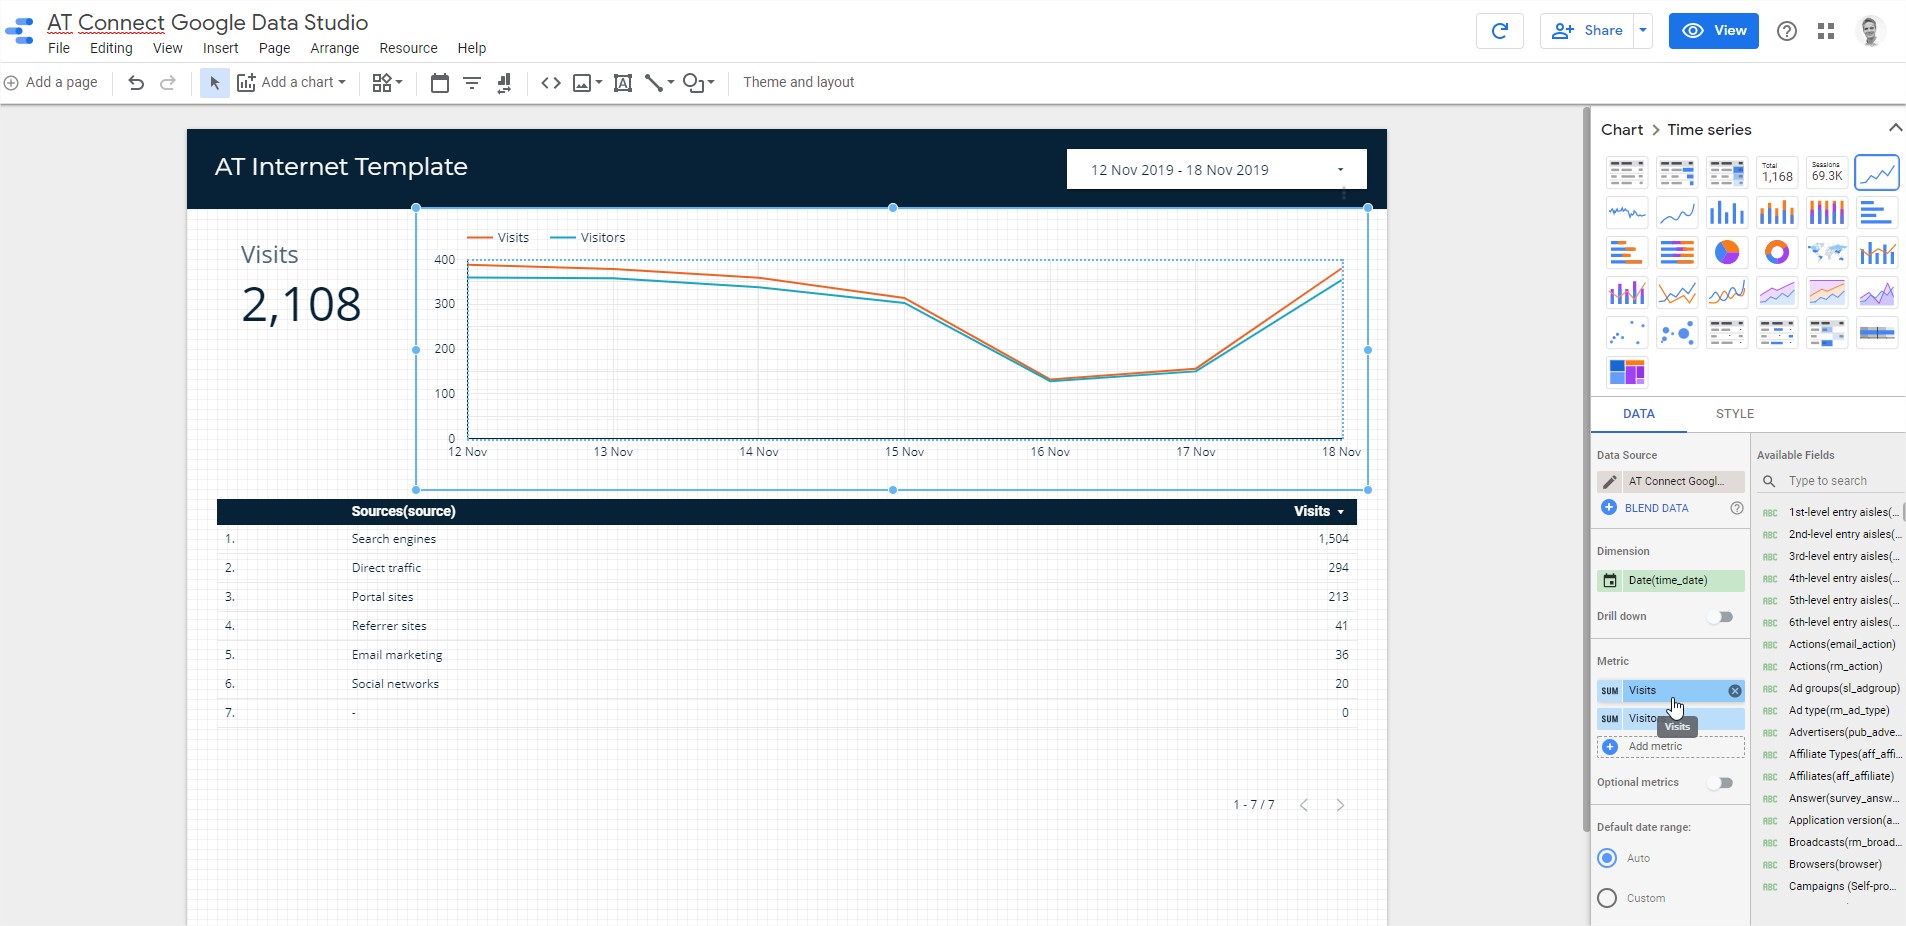The height and width of the screenshot is (926, 1906).
Task: Open Theme and layout
Action: pyautogui.click(x=798, y=83)
